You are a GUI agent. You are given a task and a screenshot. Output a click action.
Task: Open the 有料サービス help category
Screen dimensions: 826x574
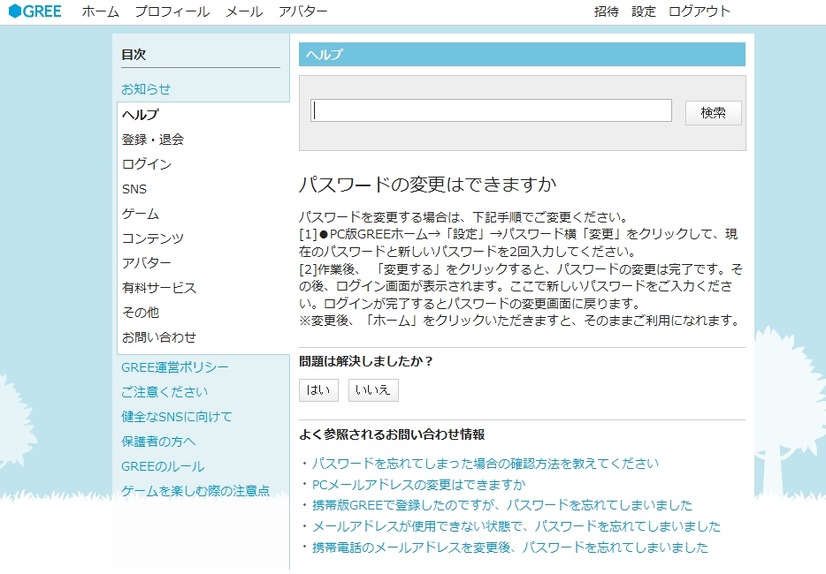pos(159,288)
